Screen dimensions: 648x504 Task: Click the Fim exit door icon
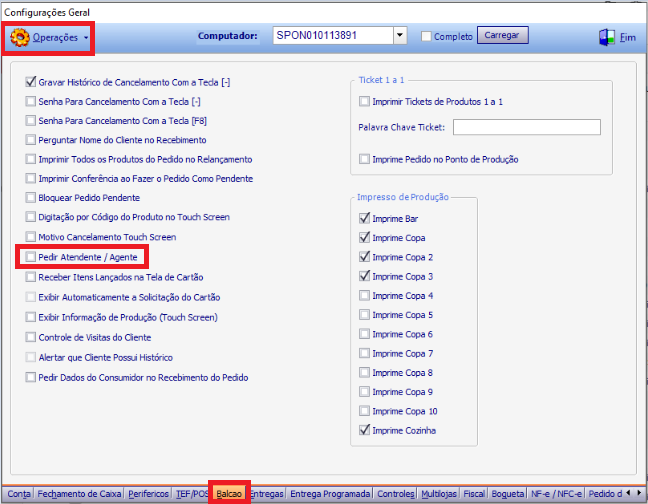tap(607, 37)
